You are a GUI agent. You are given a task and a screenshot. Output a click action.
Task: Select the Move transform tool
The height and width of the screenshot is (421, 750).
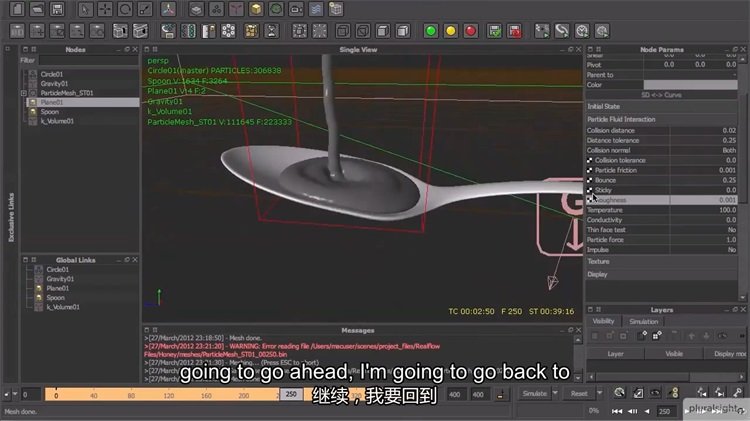pos(105,9)
